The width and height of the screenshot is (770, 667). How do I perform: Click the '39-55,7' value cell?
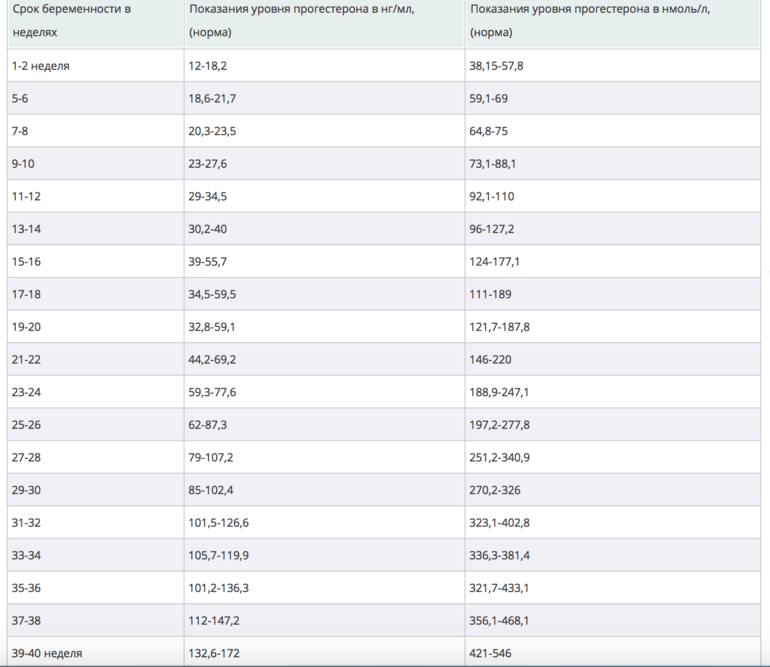[x=211, y=262]
